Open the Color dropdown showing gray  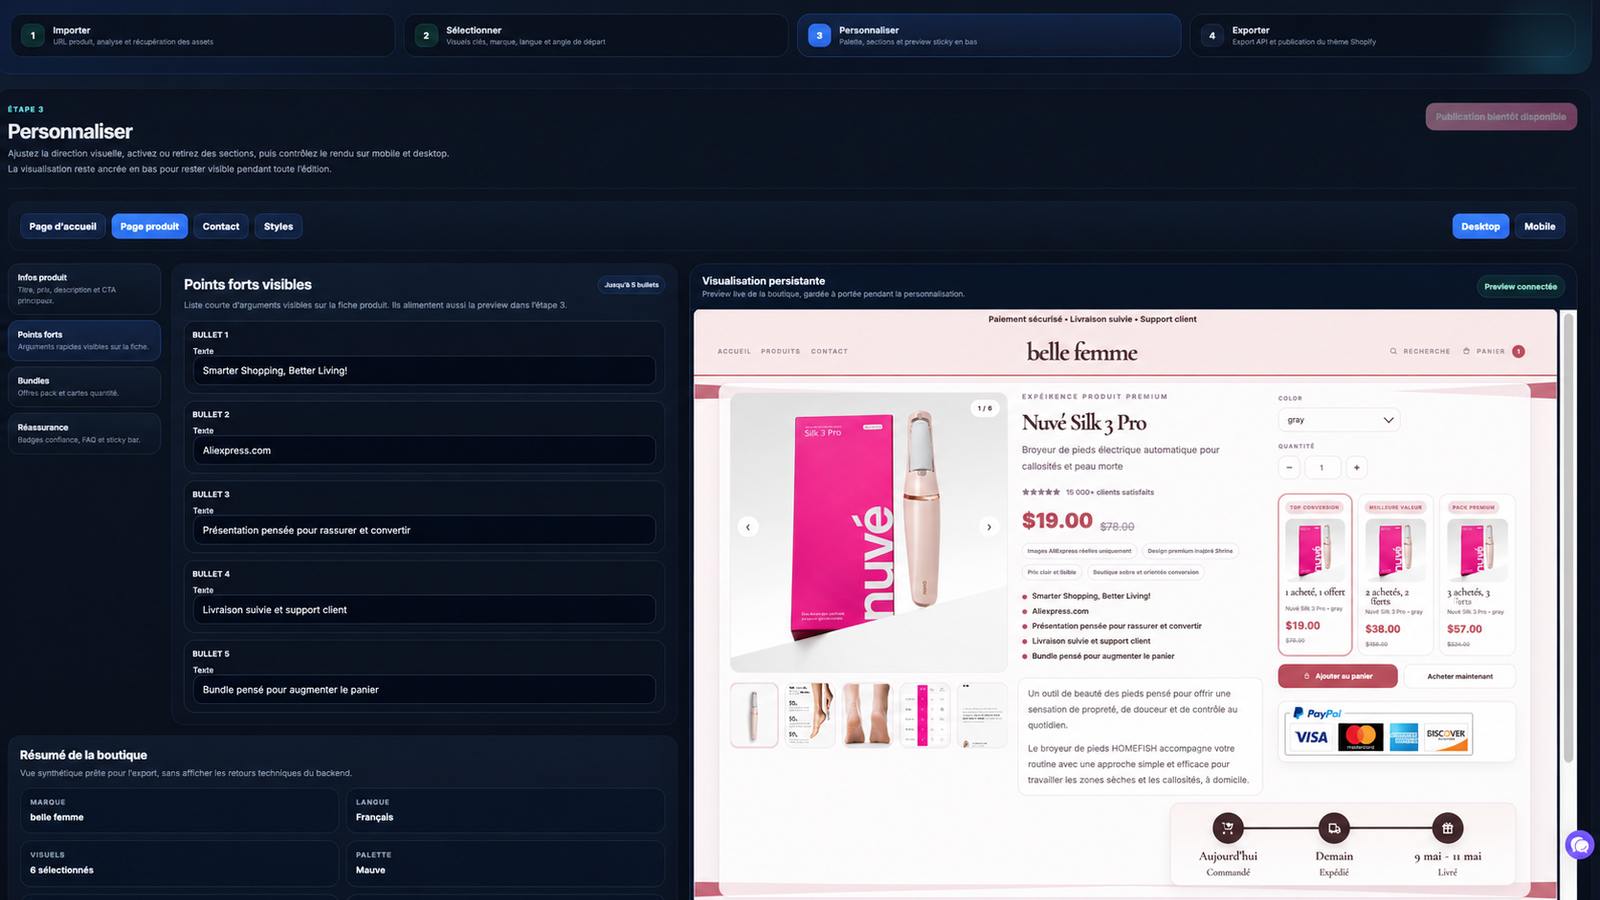tap(1339, 420)
